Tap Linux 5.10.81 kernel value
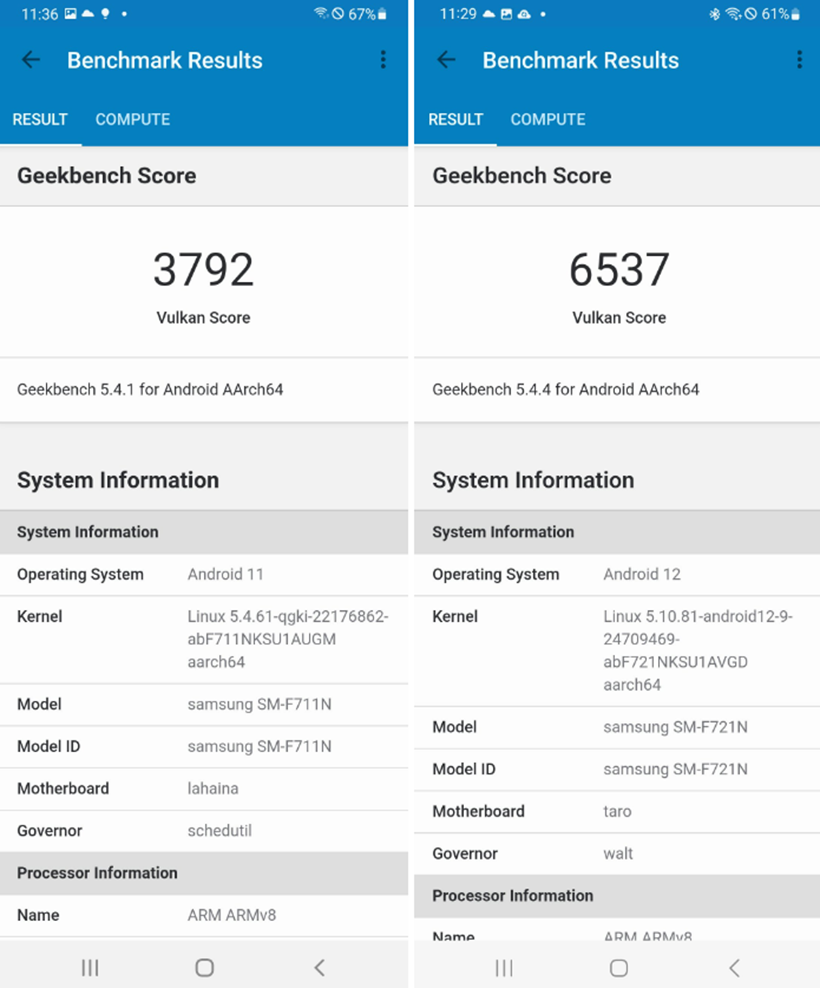The height and width of the screenshot is (988, 820). click(698, 650)
